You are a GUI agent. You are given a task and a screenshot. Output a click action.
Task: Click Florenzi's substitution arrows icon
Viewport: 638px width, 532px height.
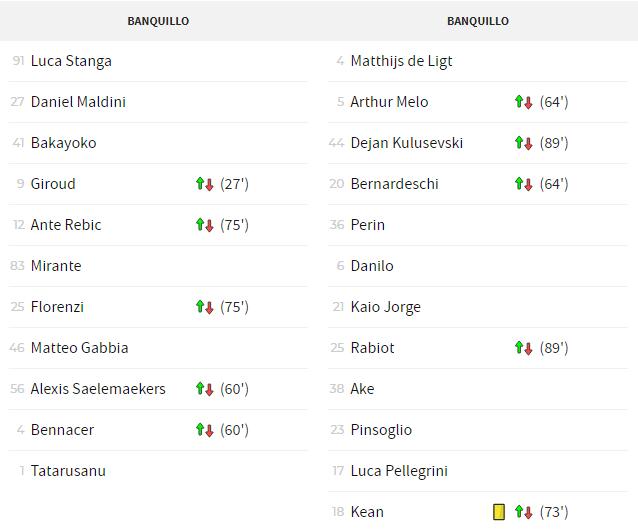click(x=205, y=307)
